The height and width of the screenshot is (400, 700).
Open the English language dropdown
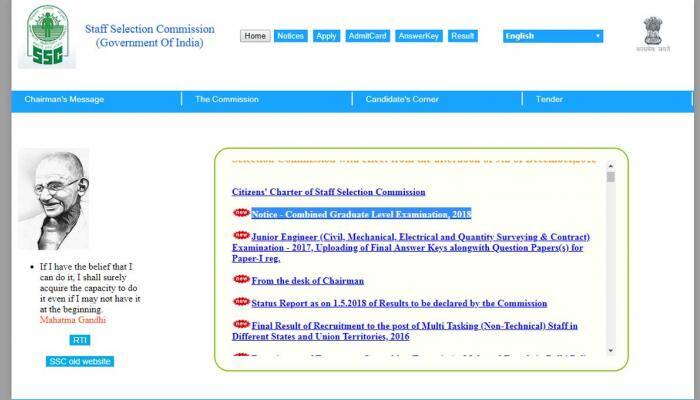(x=553, y=36)
